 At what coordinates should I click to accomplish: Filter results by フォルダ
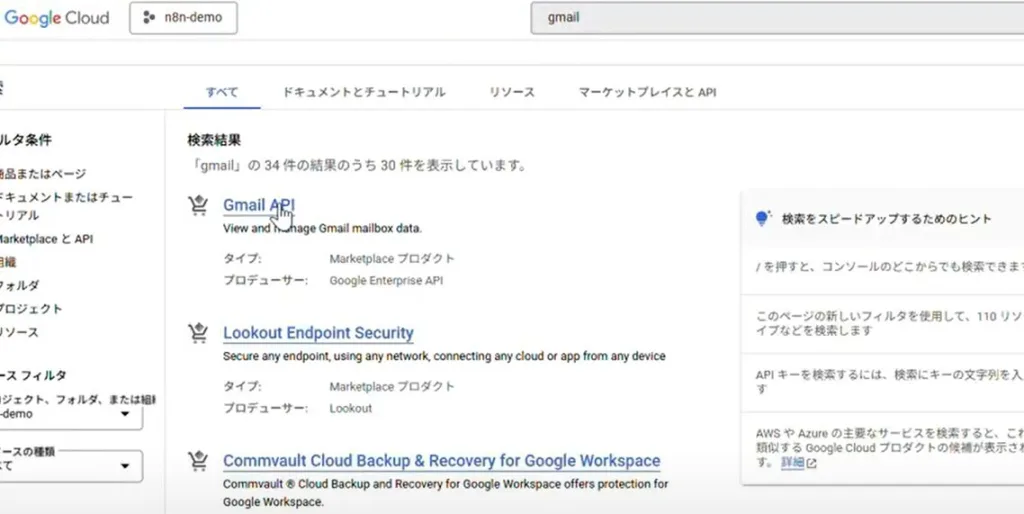coord(20,285)
